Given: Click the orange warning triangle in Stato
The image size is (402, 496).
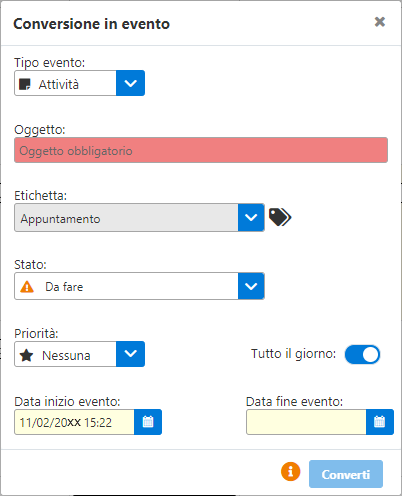Looking at the screenshot, I should pyautogui.click(x=27, y=287).
